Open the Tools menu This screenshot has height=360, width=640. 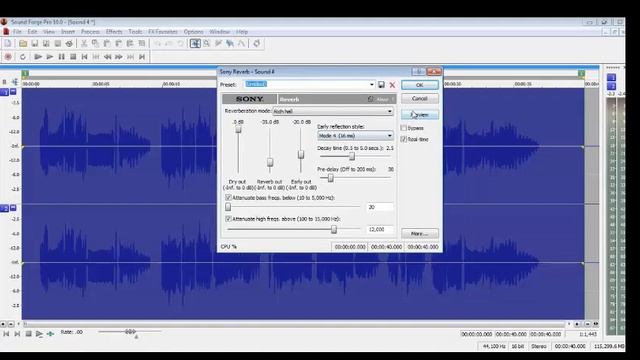pyautogui.click(x=135, y=31)
